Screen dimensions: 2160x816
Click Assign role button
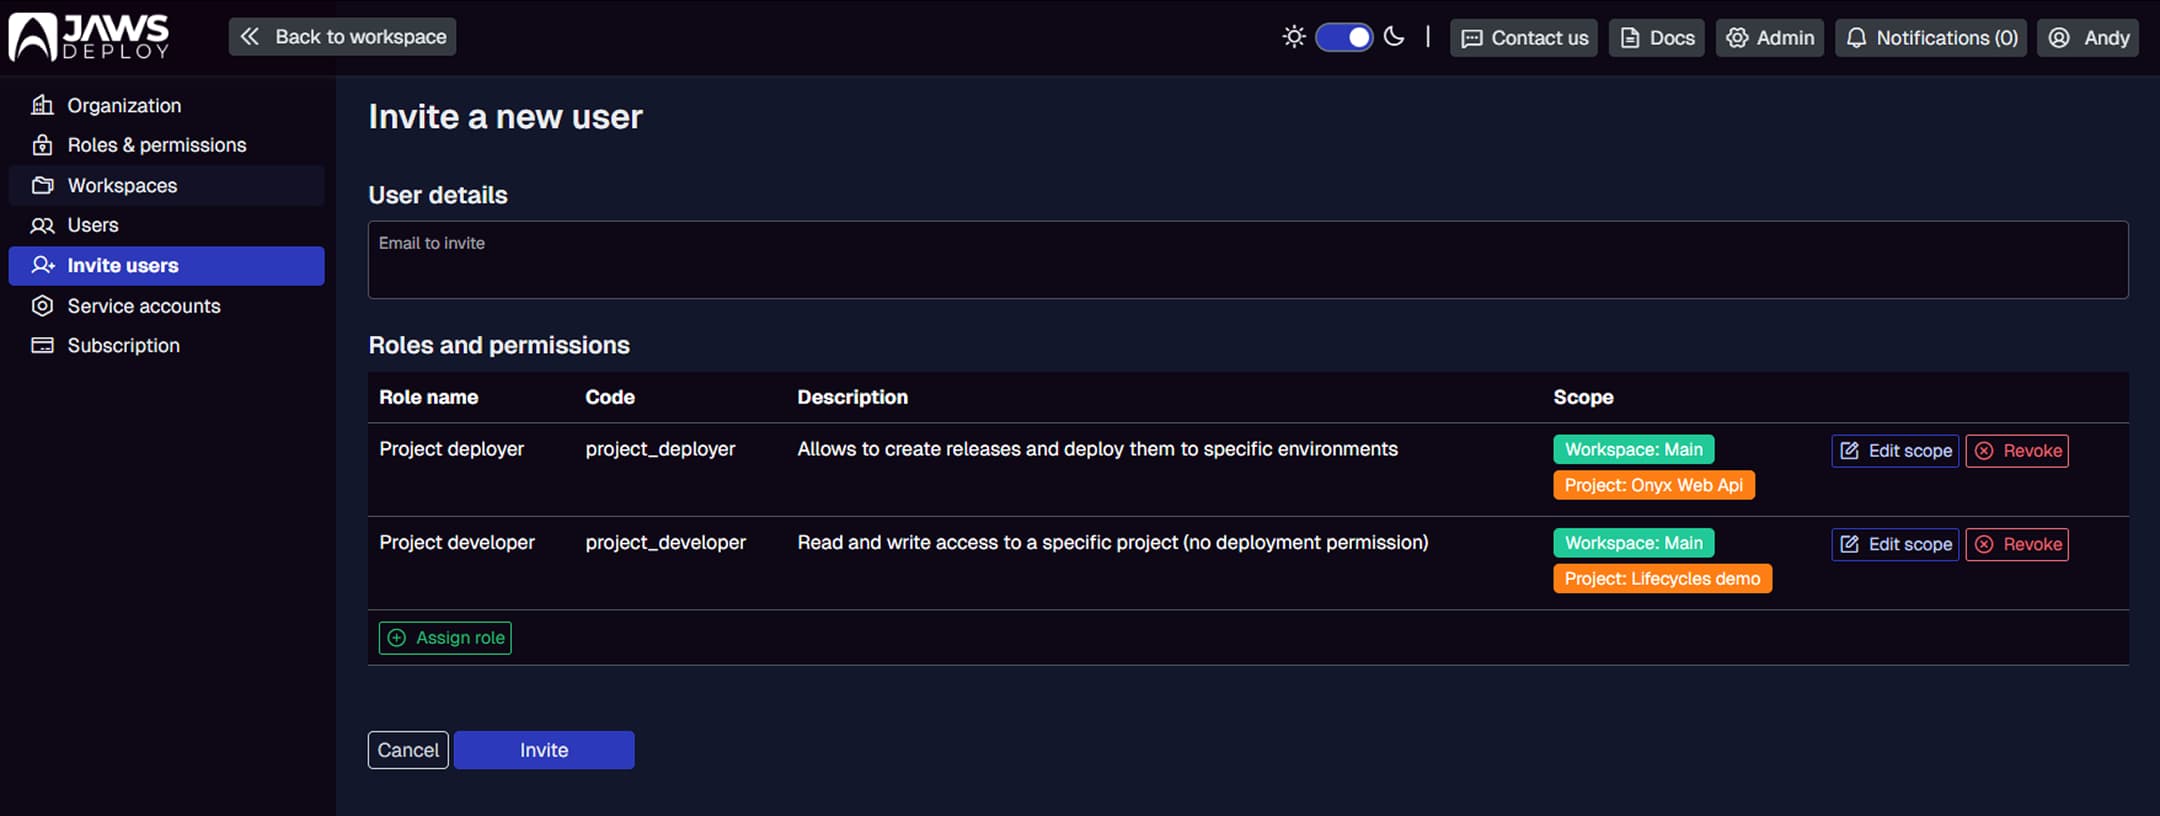click(x=445, y=638)
